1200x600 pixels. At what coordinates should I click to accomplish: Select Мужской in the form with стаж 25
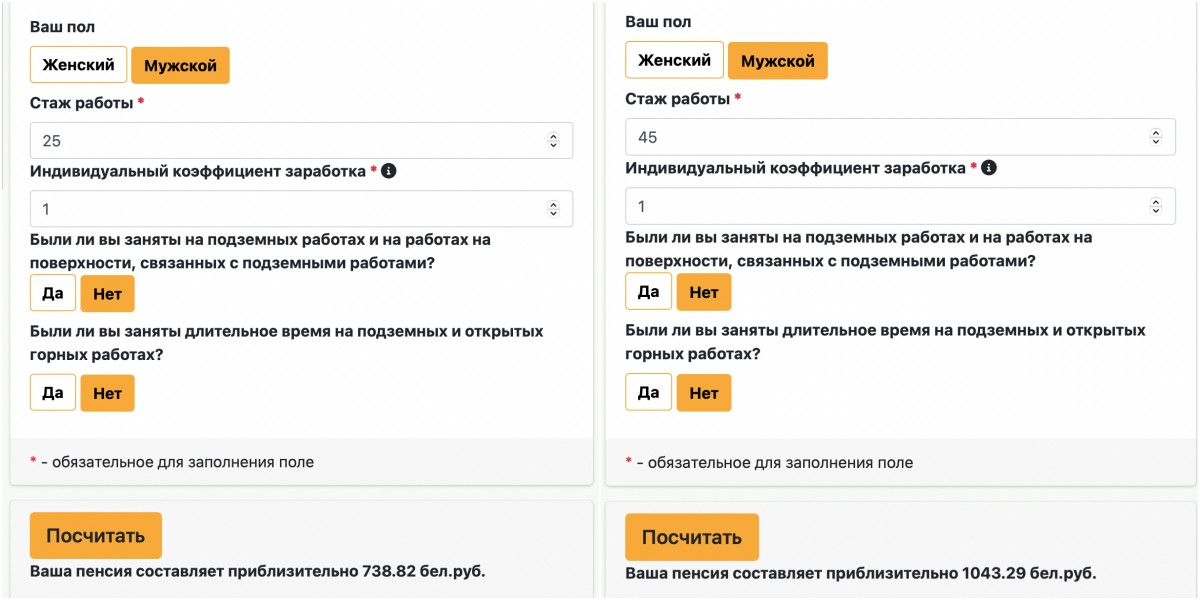[181, 65]
